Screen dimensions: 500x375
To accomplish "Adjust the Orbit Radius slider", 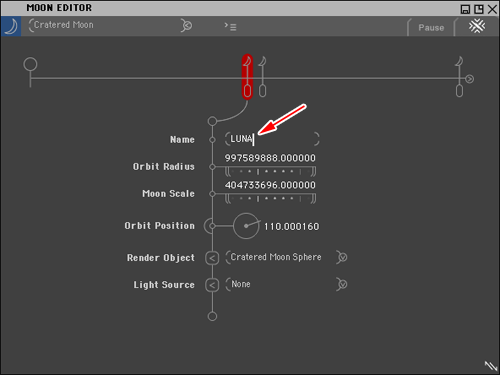I will click(270, 172).
